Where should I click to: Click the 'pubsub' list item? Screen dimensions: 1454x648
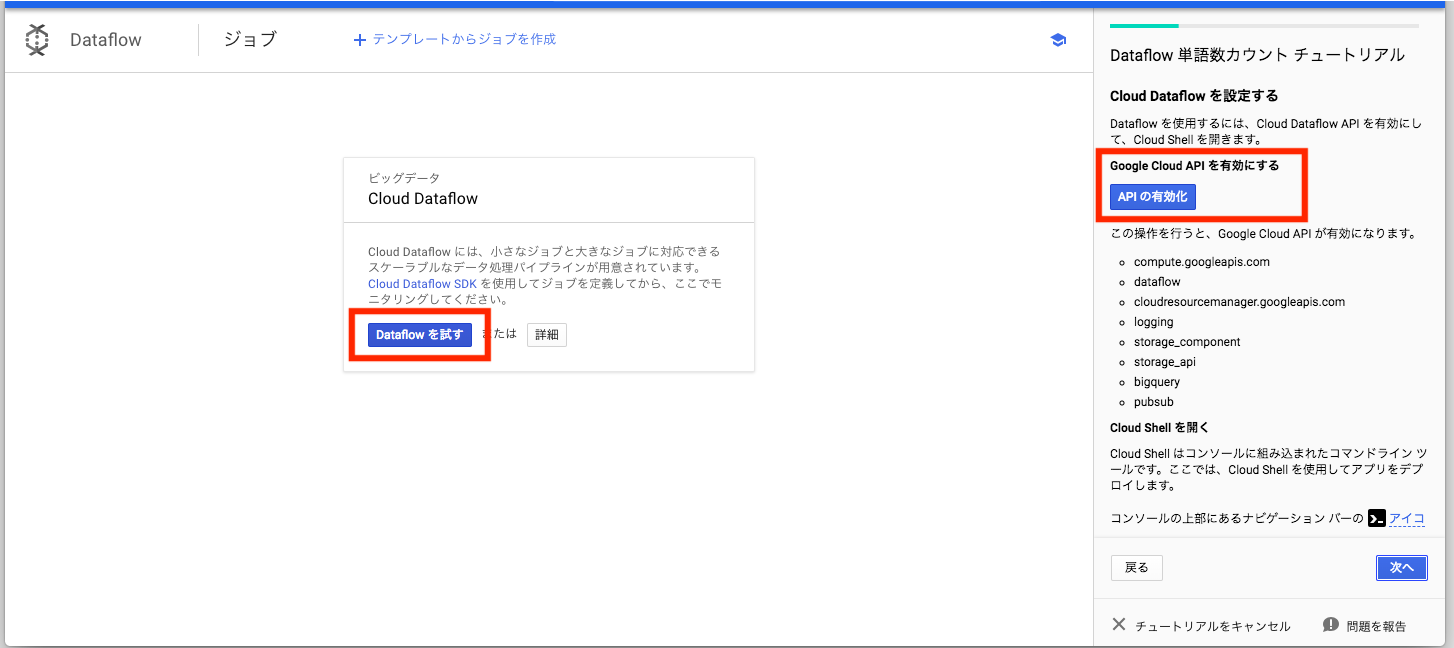(x=1153, y=402)
